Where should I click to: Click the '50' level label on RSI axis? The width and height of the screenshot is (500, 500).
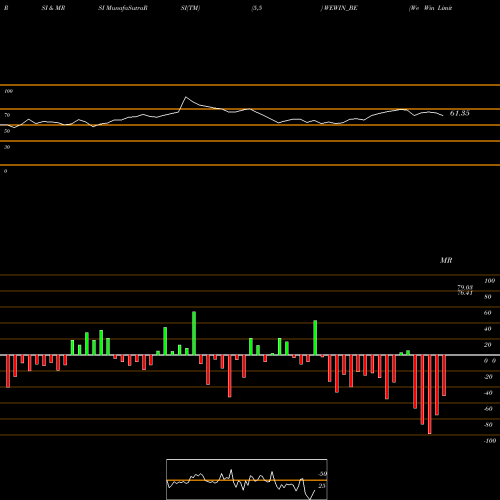point(7,131)
